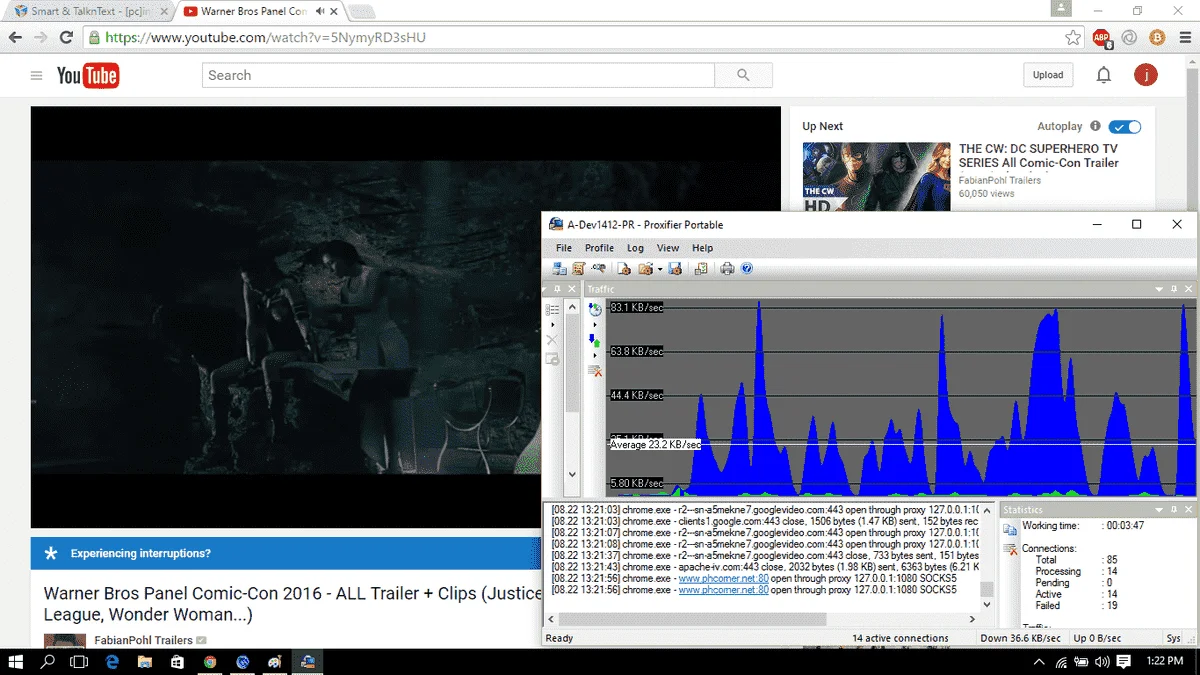
Task: Click the copy statistics icon
Action: [1010, 529]
